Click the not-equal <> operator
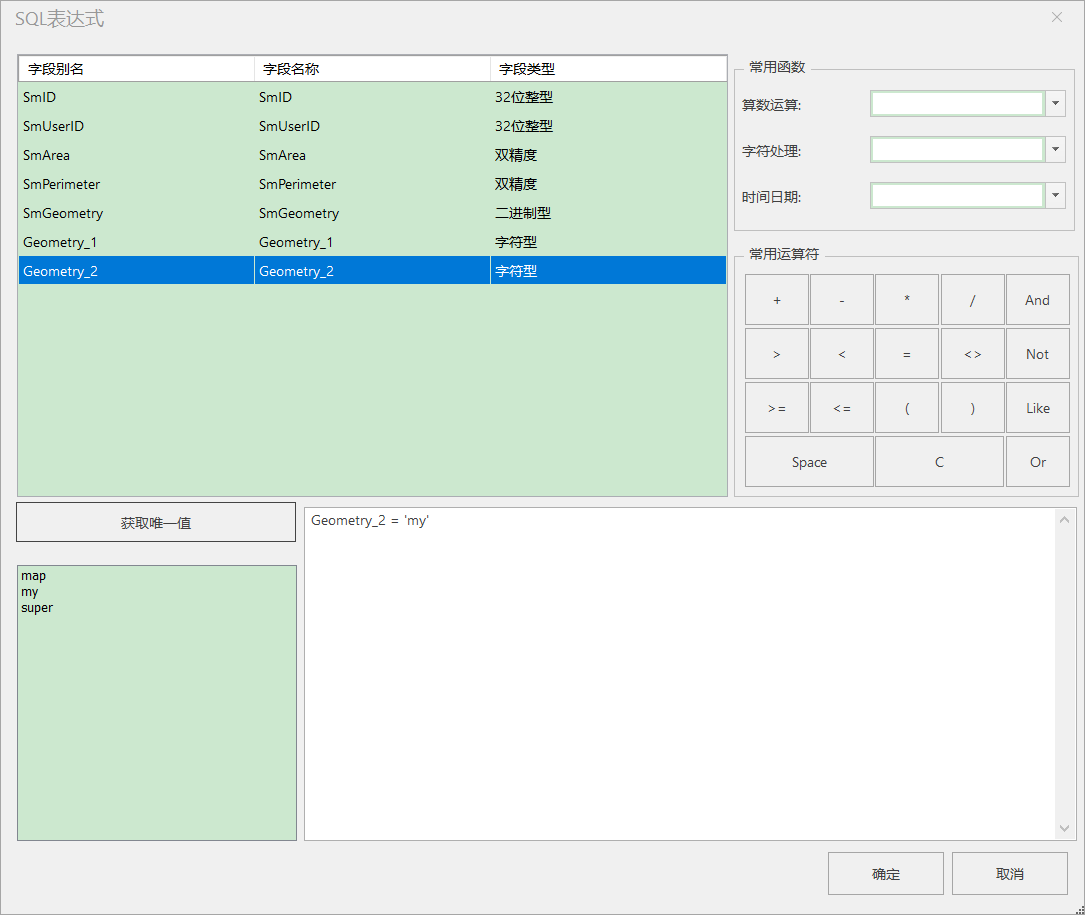The width and height of the screenshot is (1085, 915). pyautogui.click(x=972, y=354)
